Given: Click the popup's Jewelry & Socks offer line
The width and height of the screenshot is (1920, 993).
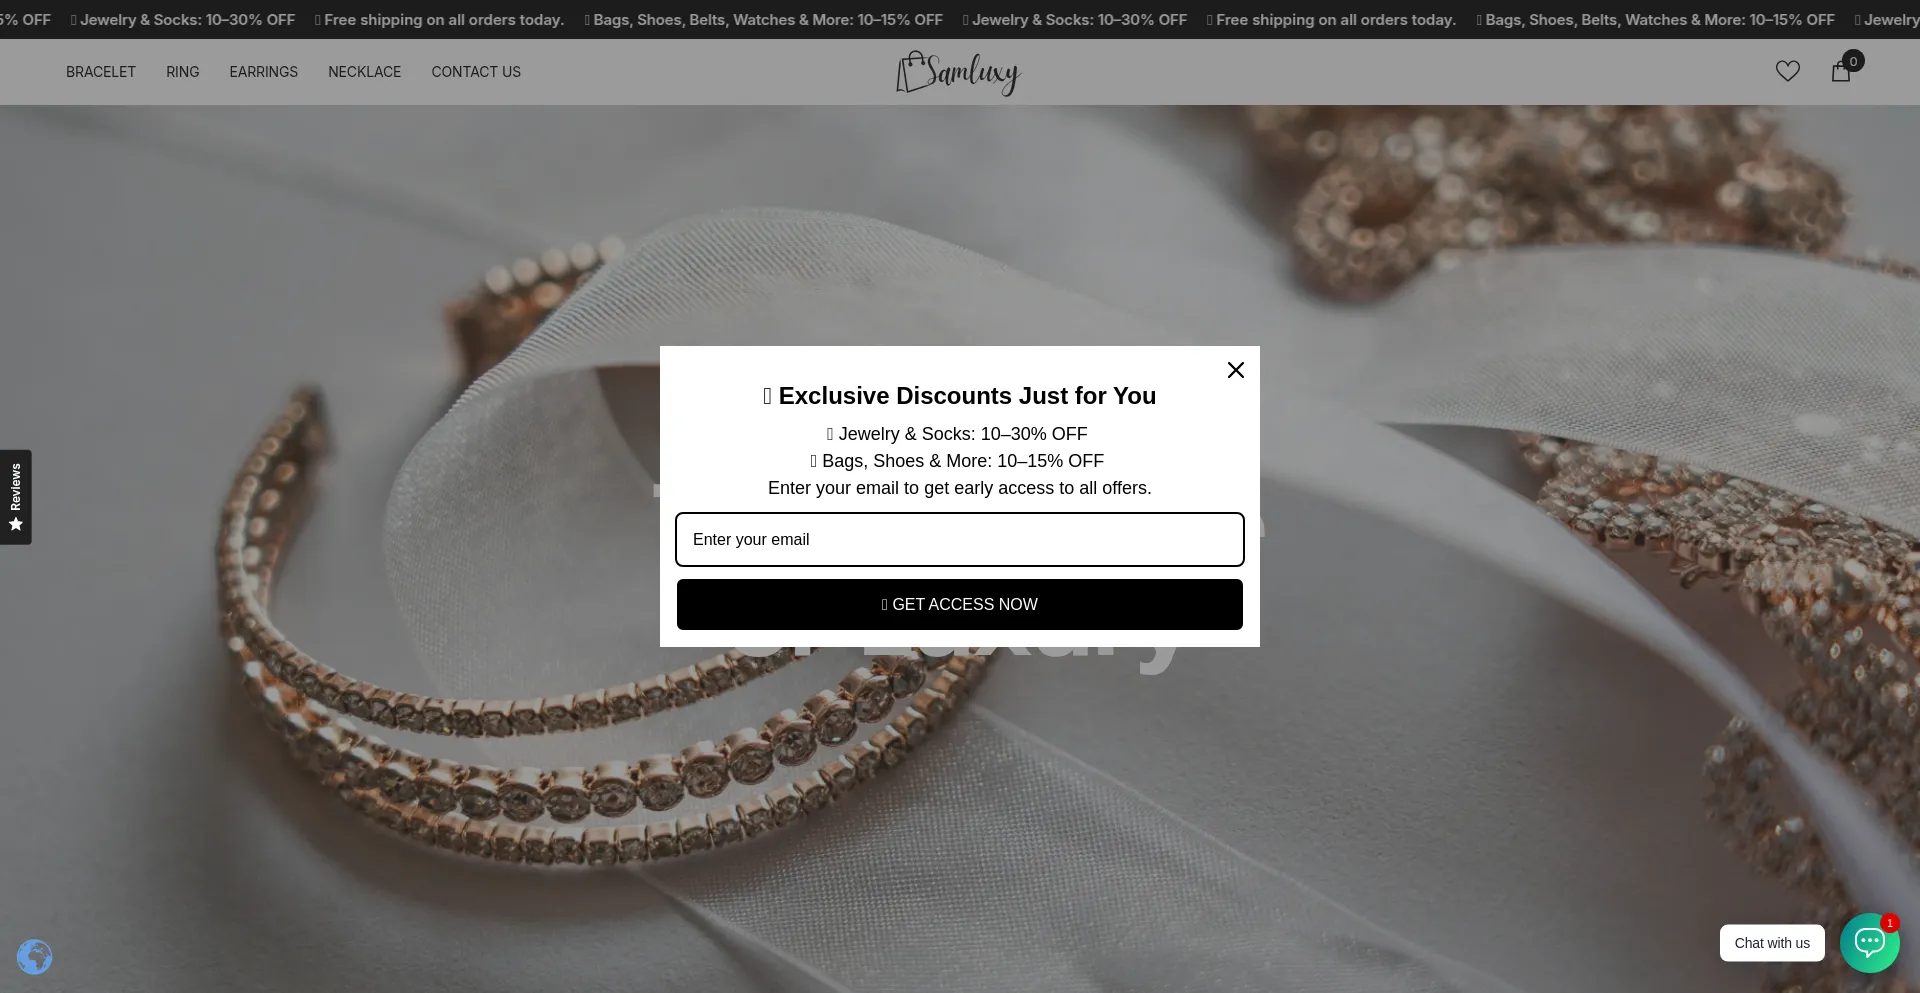Looking at the screenshot, I should pyautogui.click(x=957, y=434).
